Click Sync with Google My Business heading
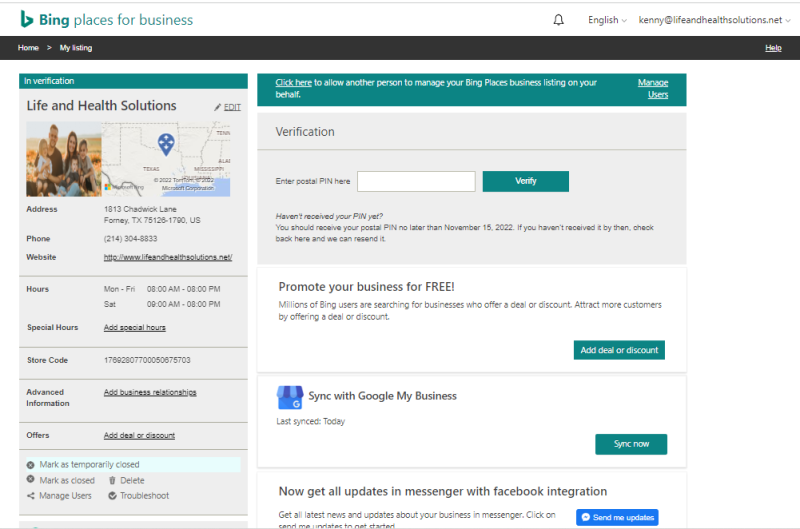Viewport: 800px width, 529px height. 382,396
